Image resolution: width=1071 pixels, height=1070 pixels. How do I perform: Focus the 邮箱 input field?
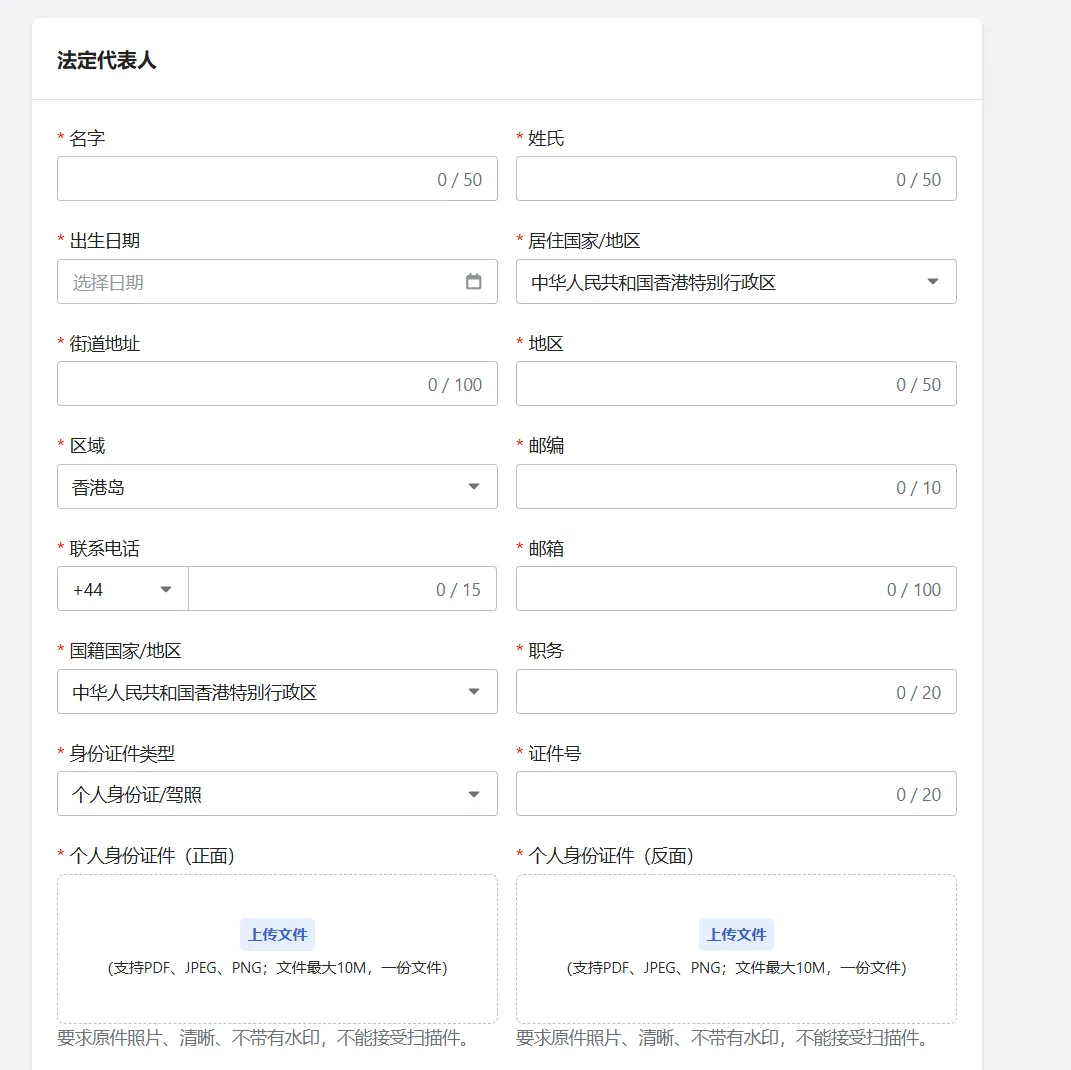[x=700, y=589]
